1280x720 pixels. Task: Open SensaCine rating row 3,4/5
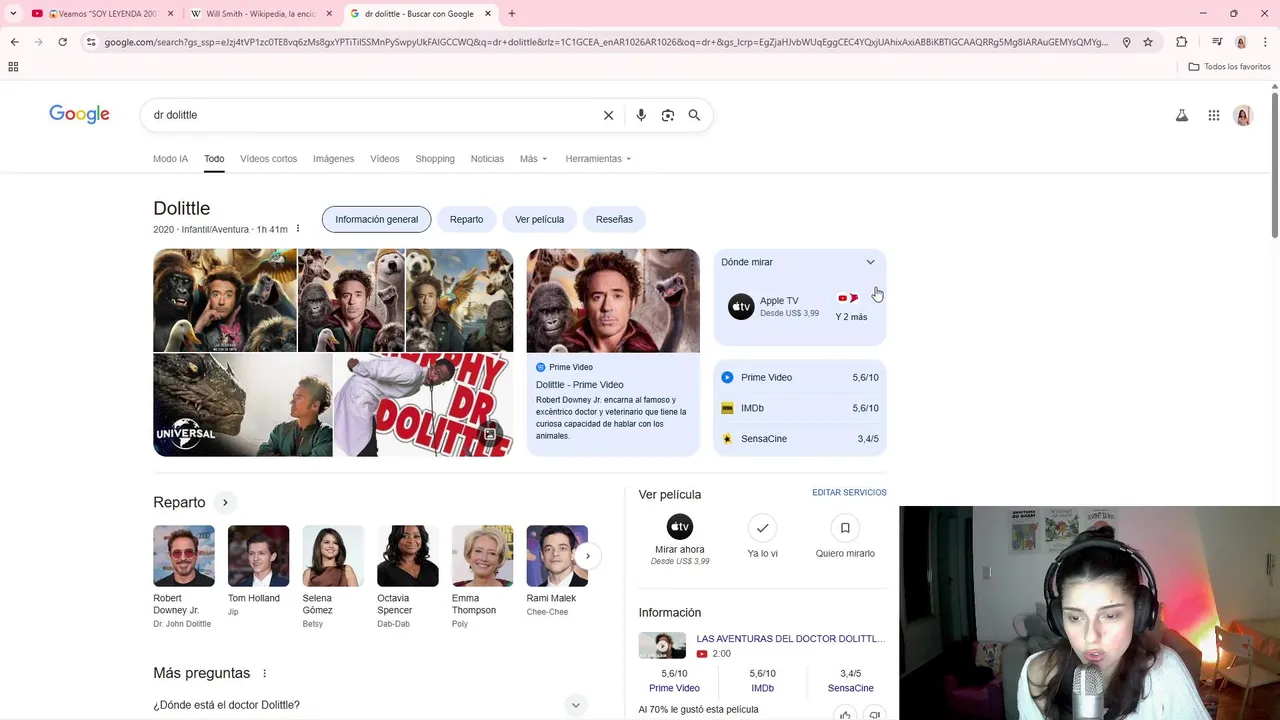(x=800, y=439)
